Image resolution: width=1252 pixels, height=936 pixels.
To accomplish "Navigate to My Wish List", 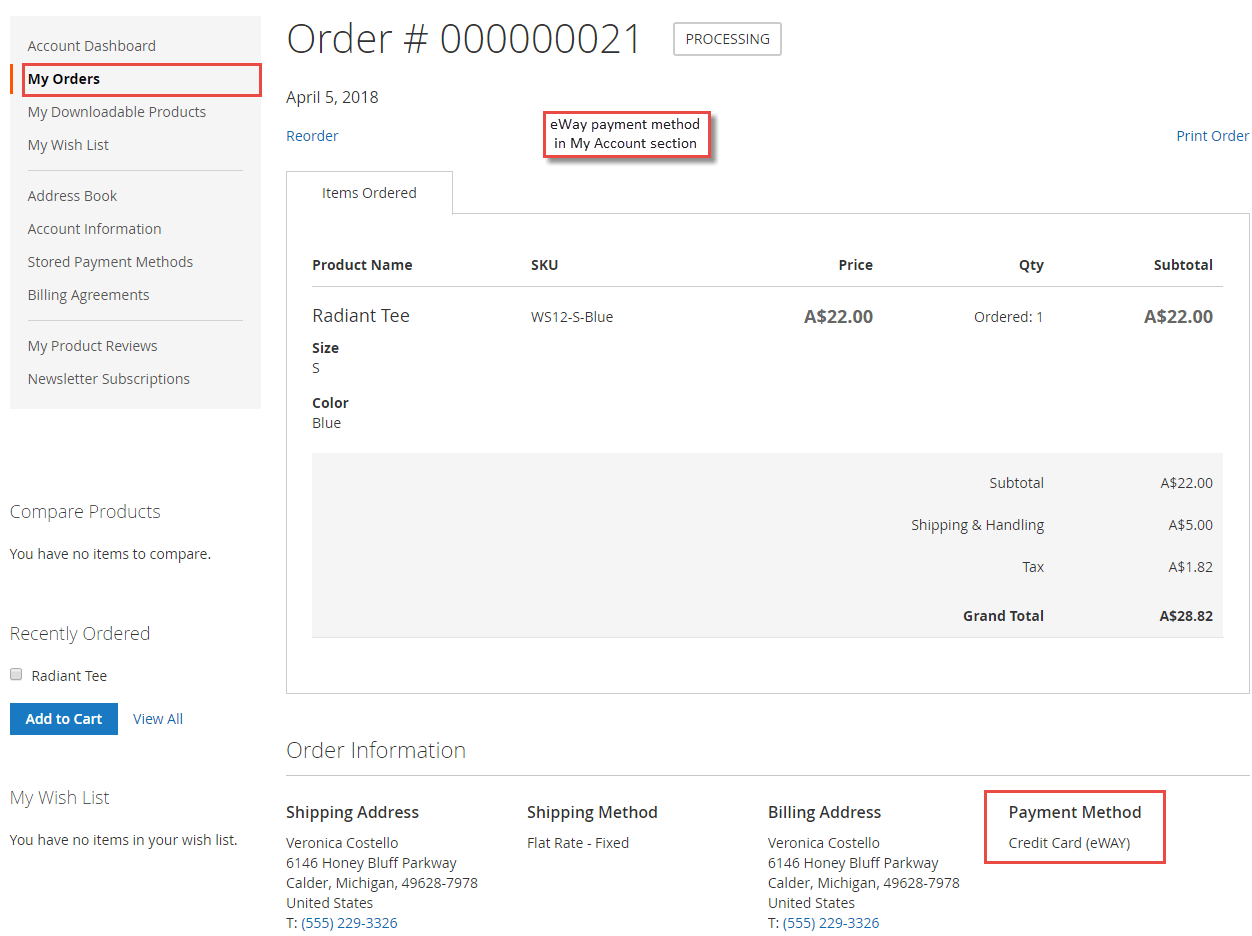I will (x=67, y=144).
